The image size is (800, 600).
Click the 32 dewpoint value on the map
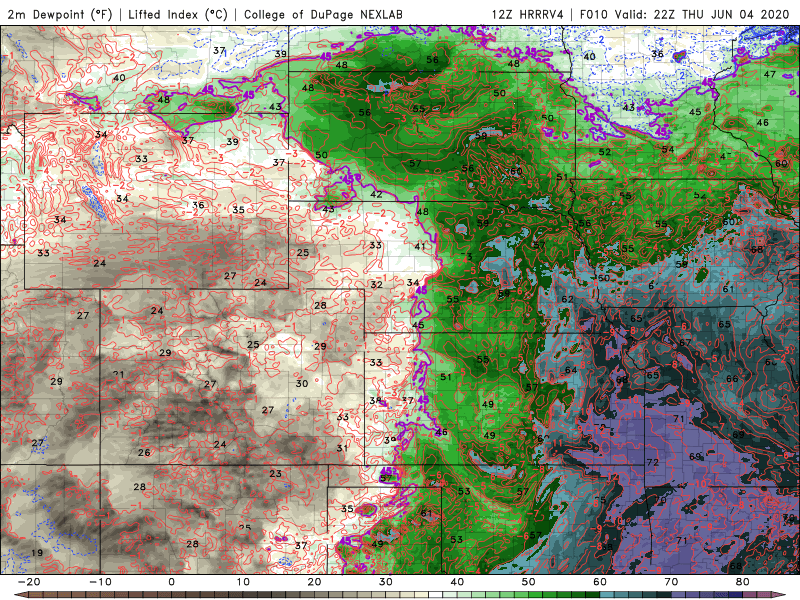coord(377,285)
